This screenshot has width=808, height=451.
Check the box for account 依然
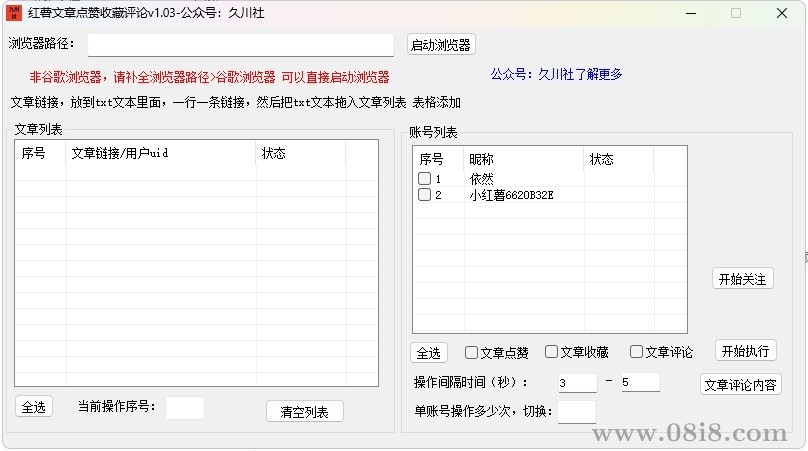[425, 179]
